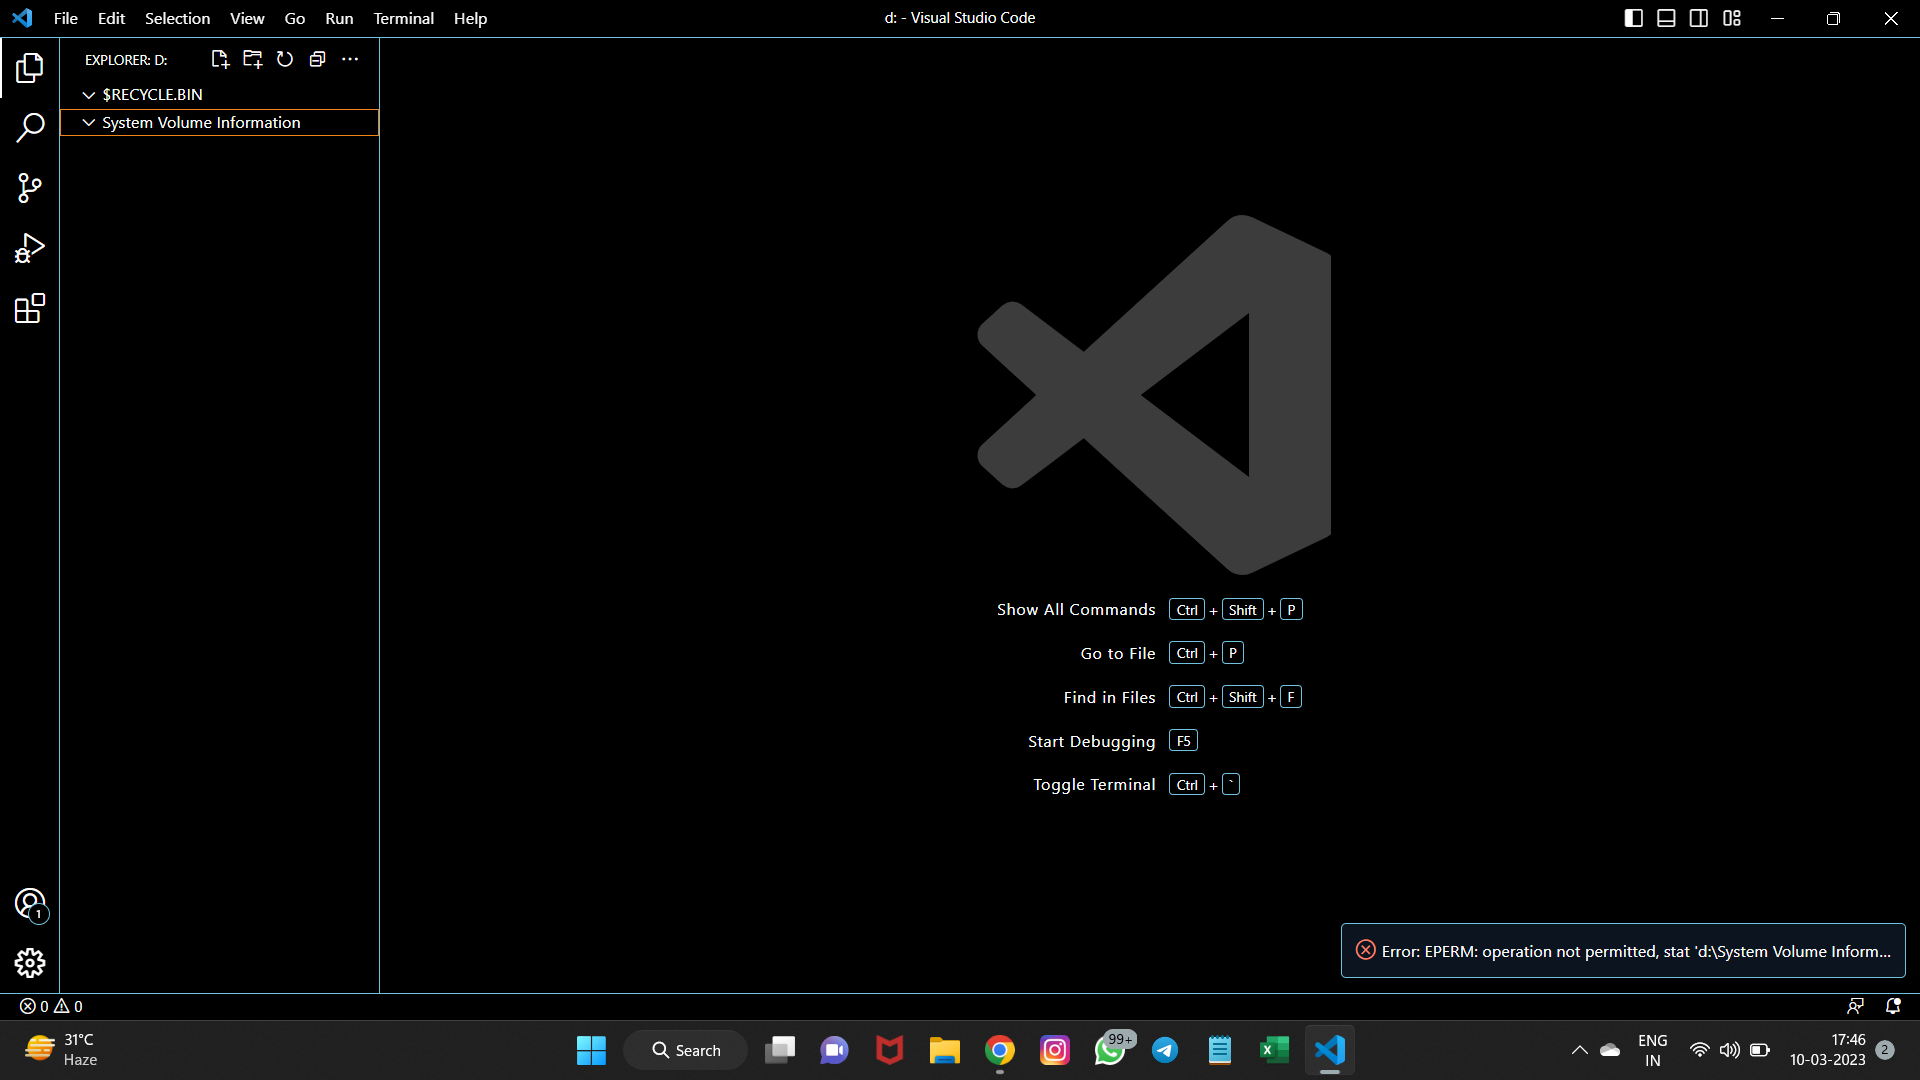Refresh the Explorer file tree
Image resolution: width=1920 pixels, height=1080 pixels.
tap(285, 59)
